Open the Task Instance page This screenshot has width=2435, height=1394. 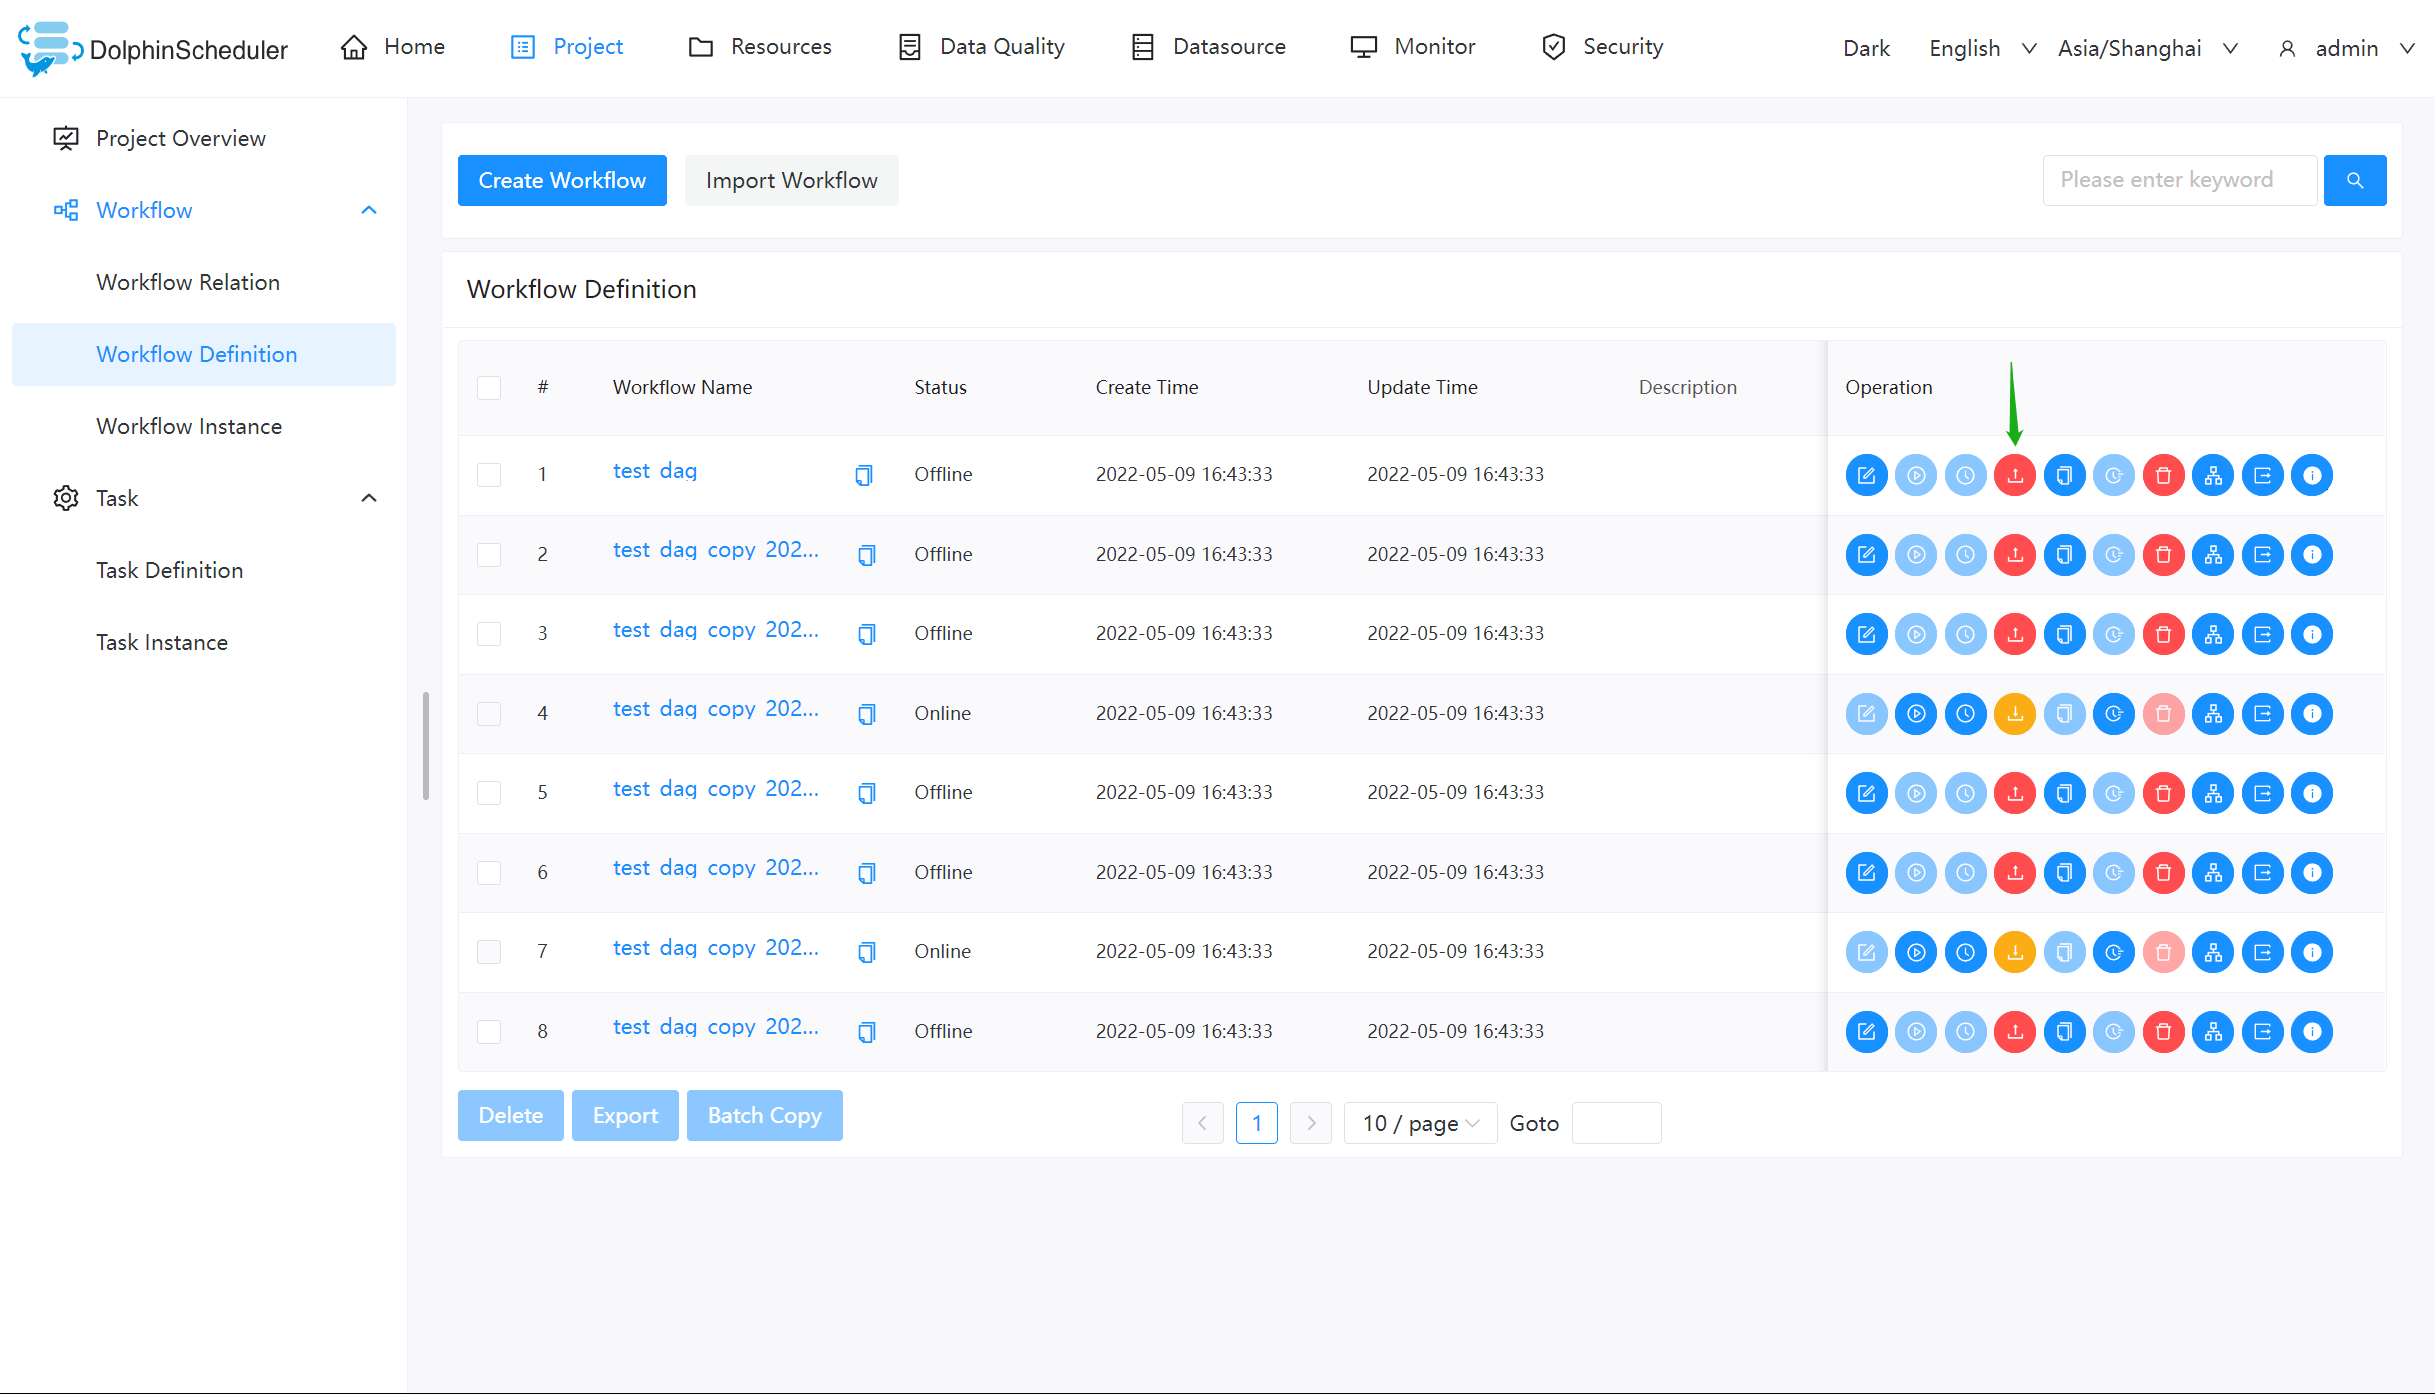(x=162, y=641)
